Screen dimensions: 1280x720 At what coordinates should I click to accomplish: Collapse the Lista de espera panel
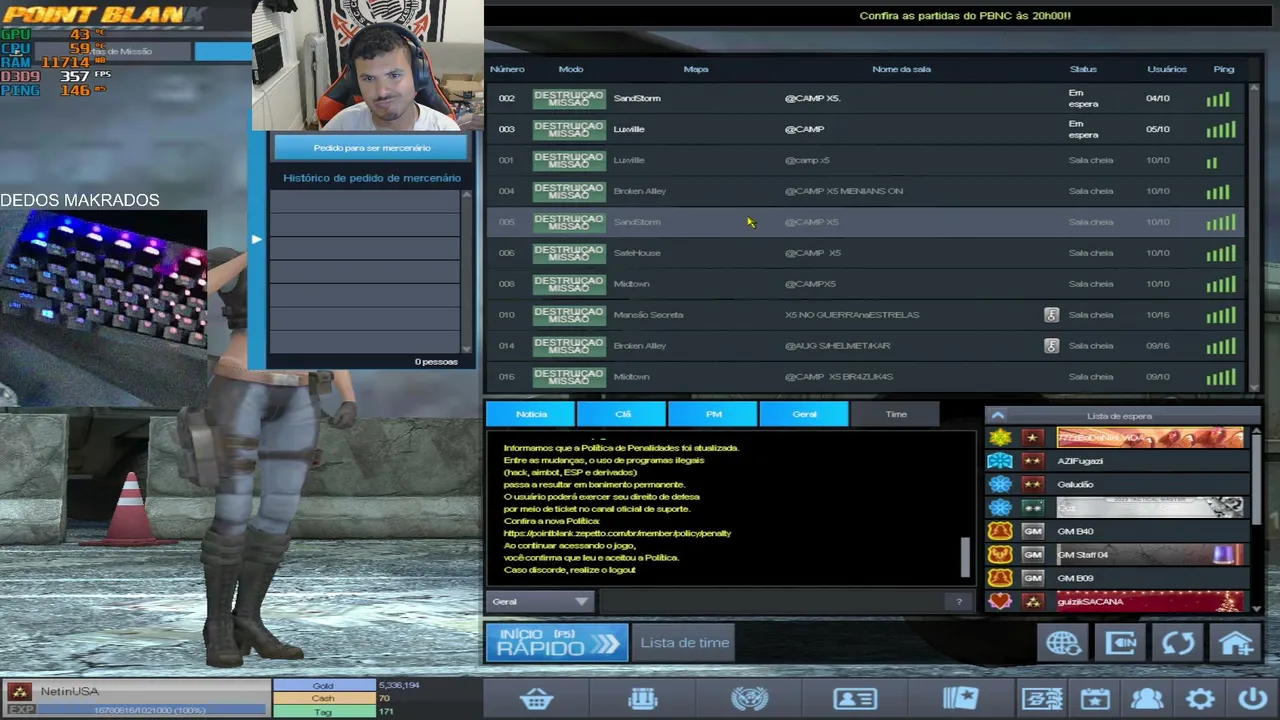(x=997, y=416)
